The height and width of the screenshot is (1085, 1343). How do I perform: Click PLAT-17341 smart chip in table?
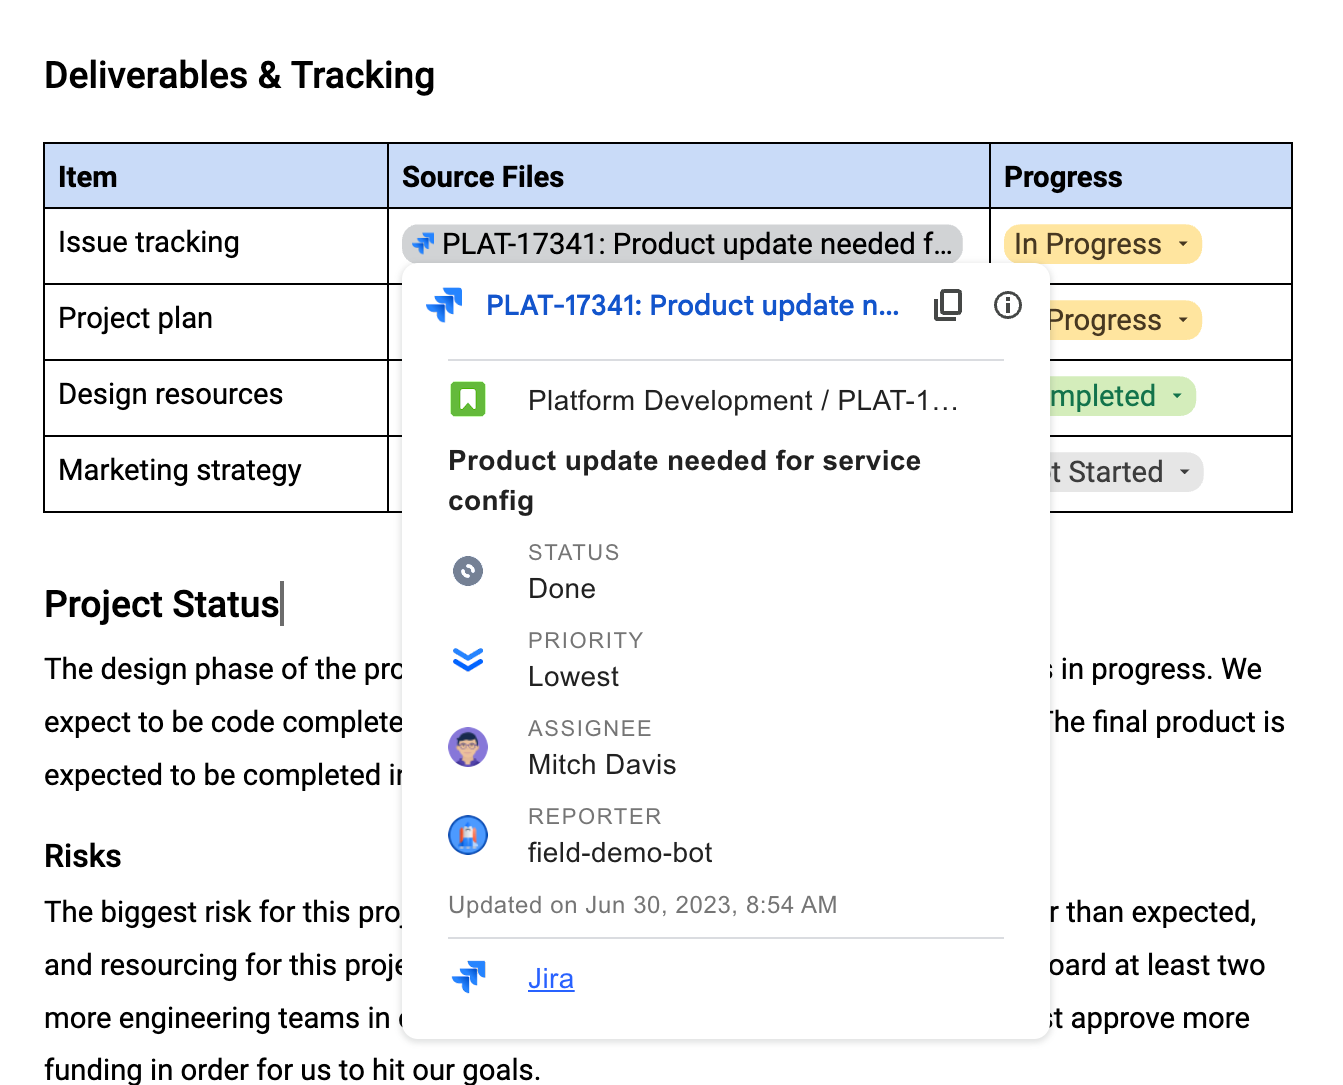tap(682, 244)
